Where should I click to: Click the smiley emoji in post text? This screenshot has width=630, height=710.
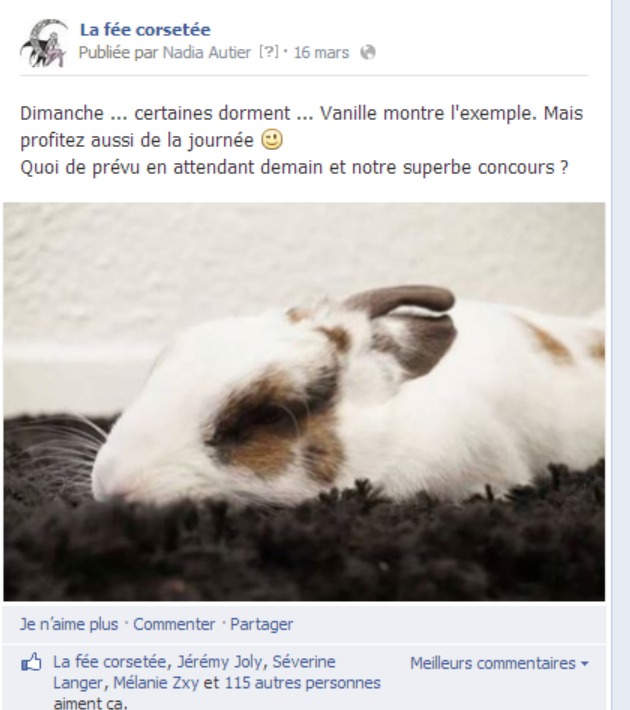point(272,140)
